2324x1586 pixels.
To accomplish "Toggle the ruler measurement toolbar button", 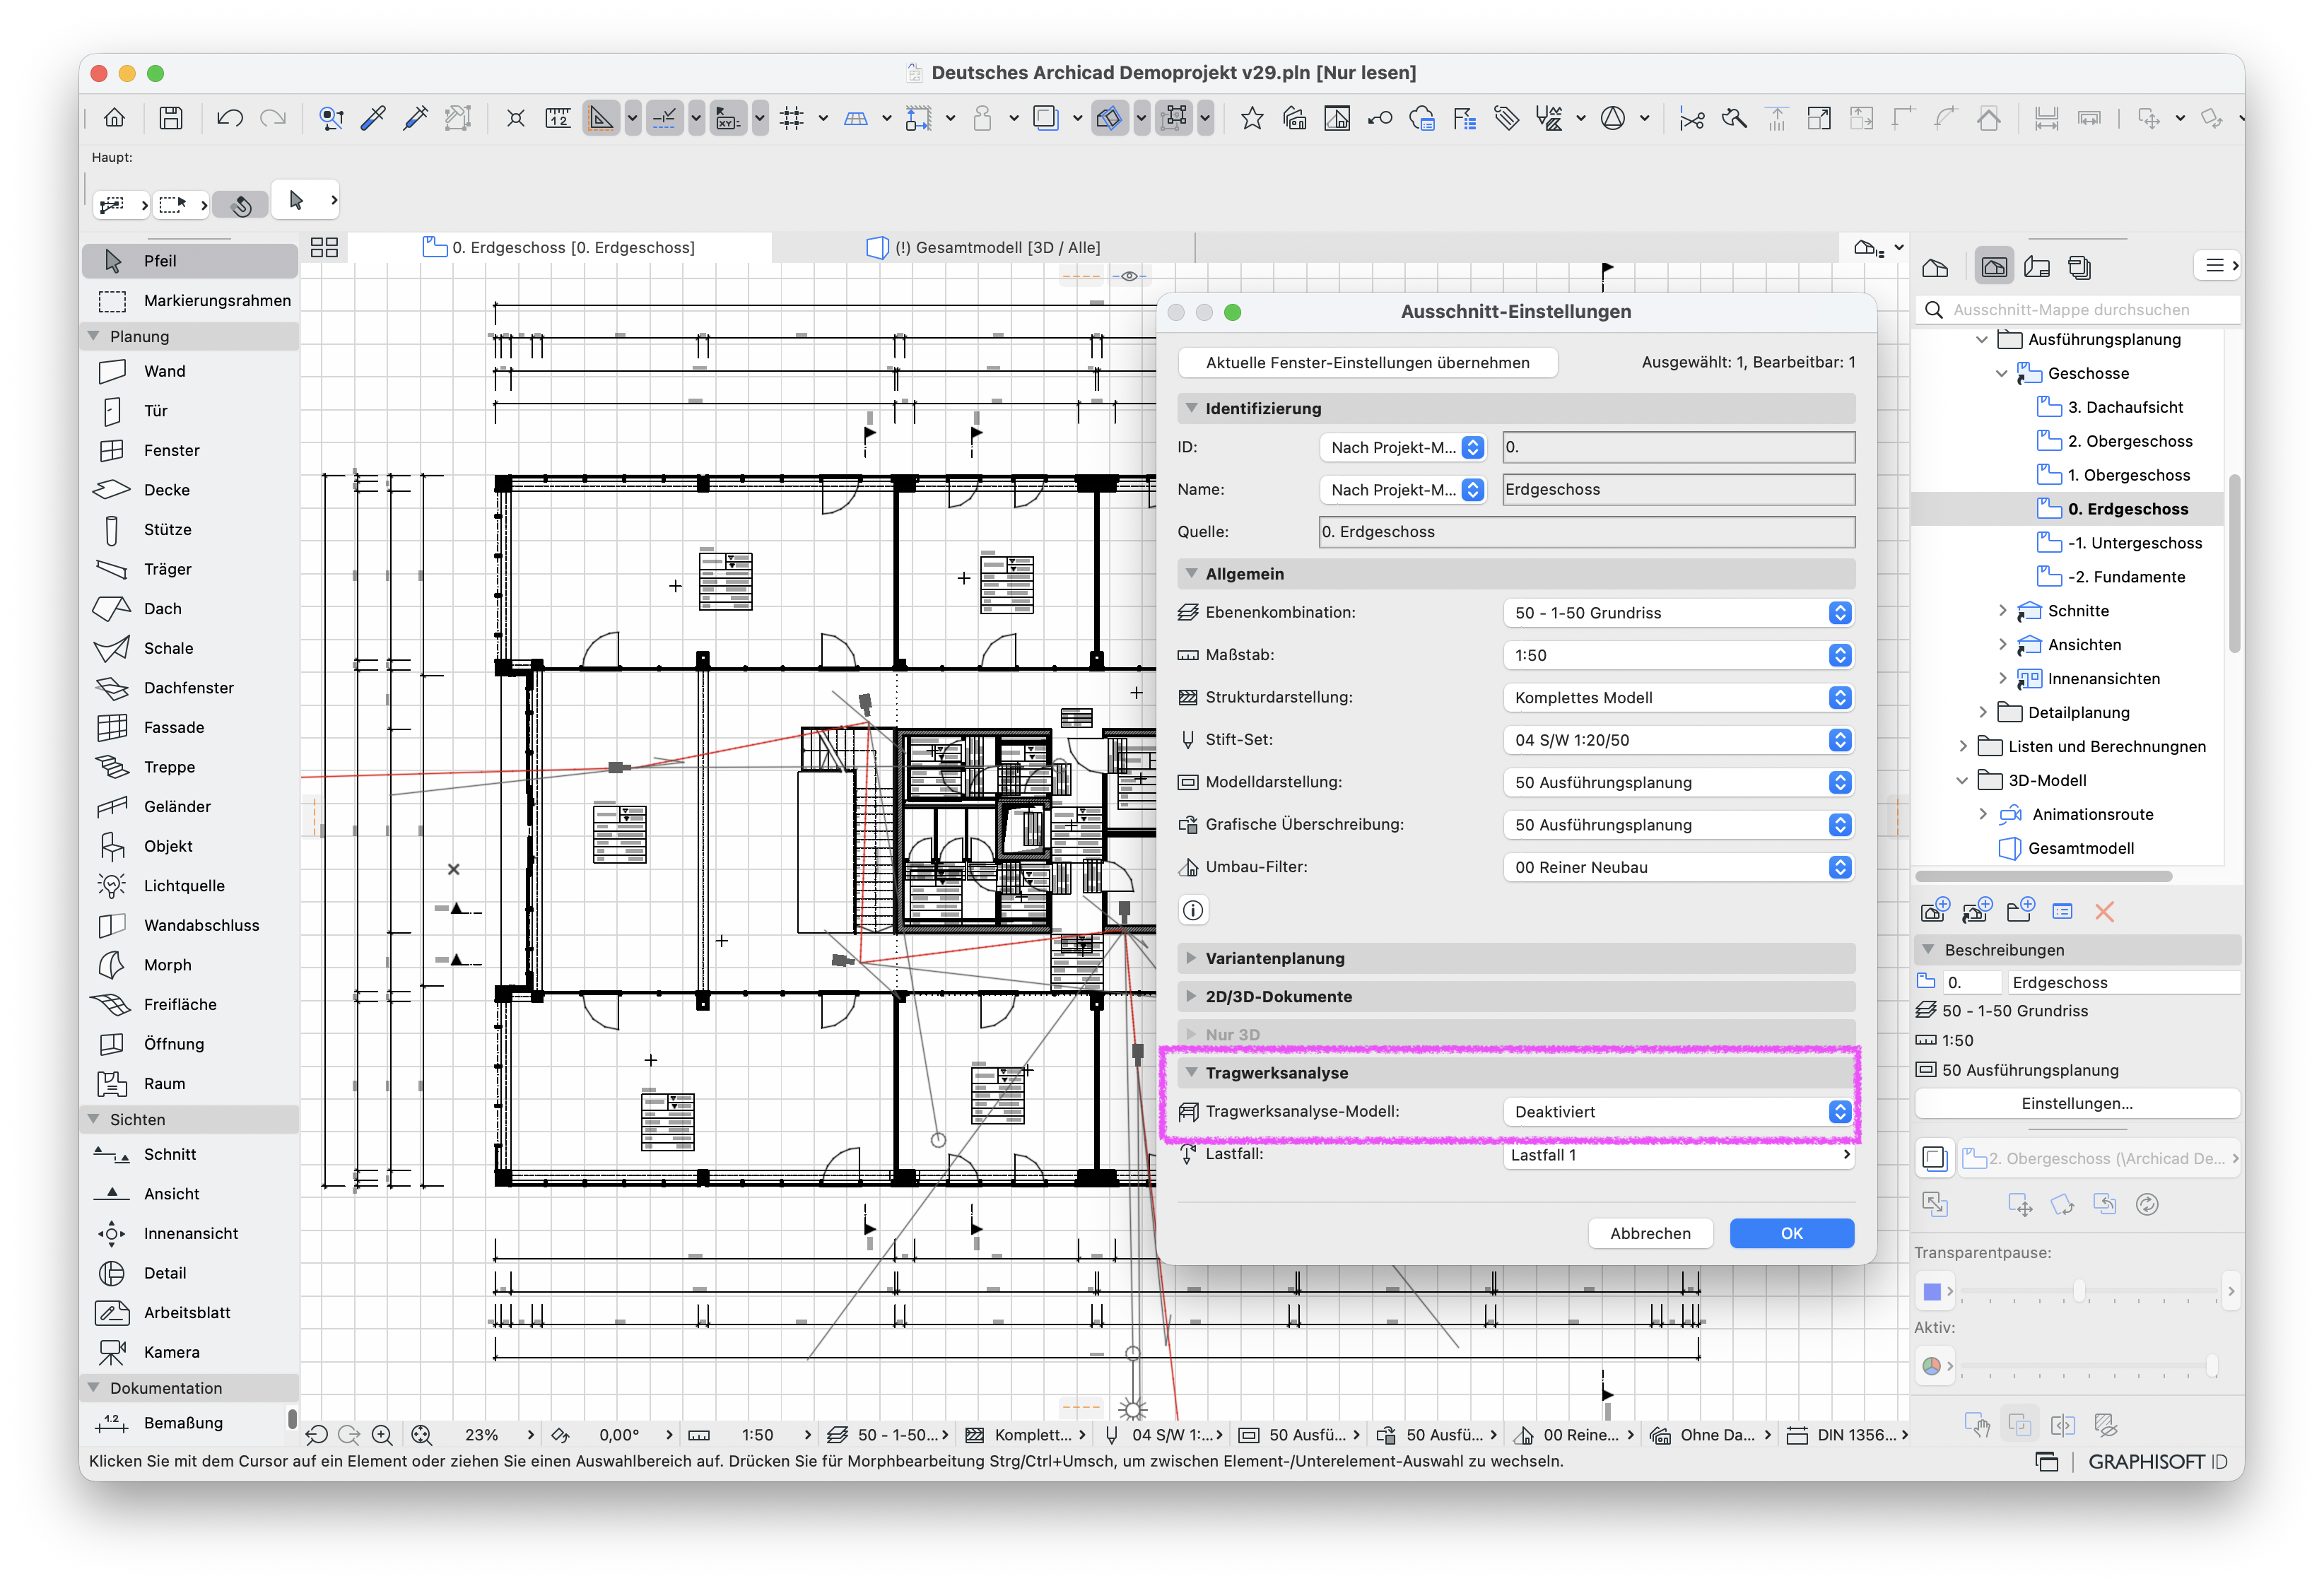I will tap(557, 119).
